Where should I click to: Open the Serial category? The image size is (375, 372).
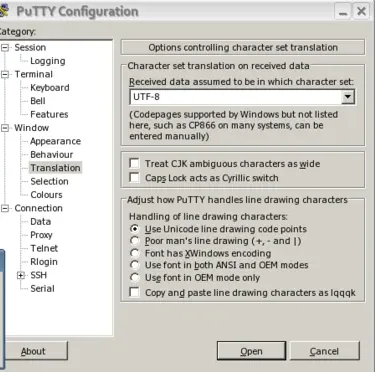42,289
